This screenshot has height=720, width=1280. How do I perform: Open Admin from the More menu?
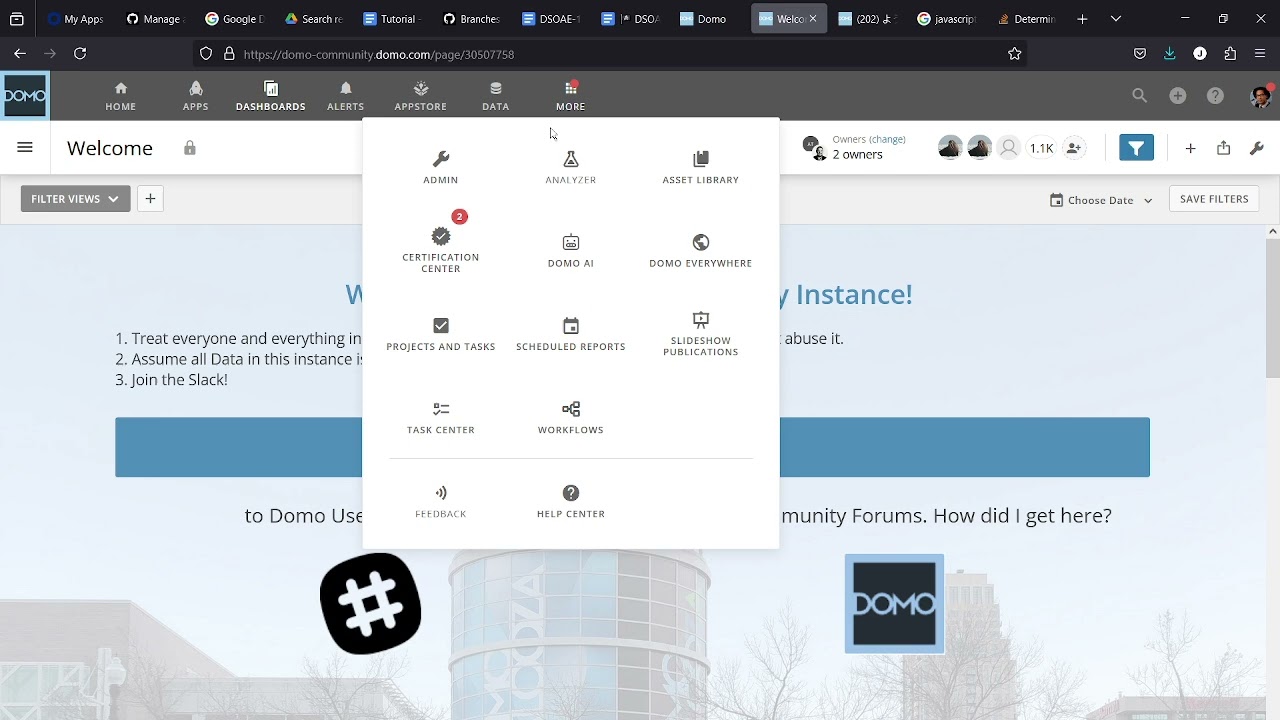pyautogui.click(x=440, y=168)
